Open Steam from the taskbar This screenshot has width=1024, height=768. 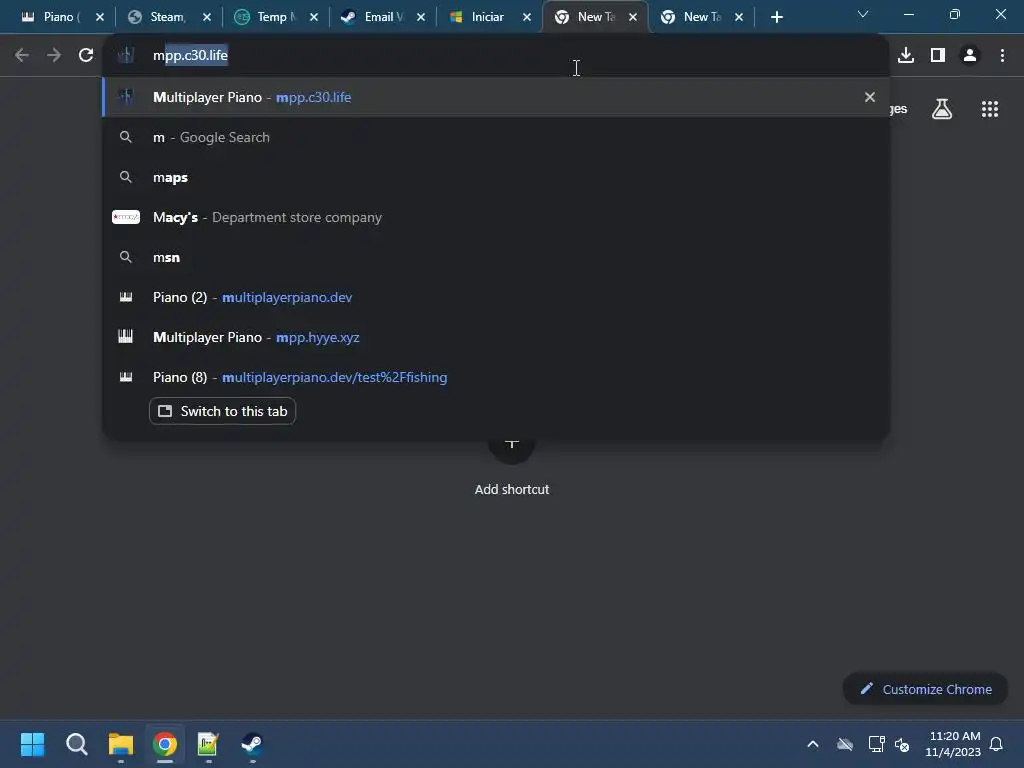252,744
